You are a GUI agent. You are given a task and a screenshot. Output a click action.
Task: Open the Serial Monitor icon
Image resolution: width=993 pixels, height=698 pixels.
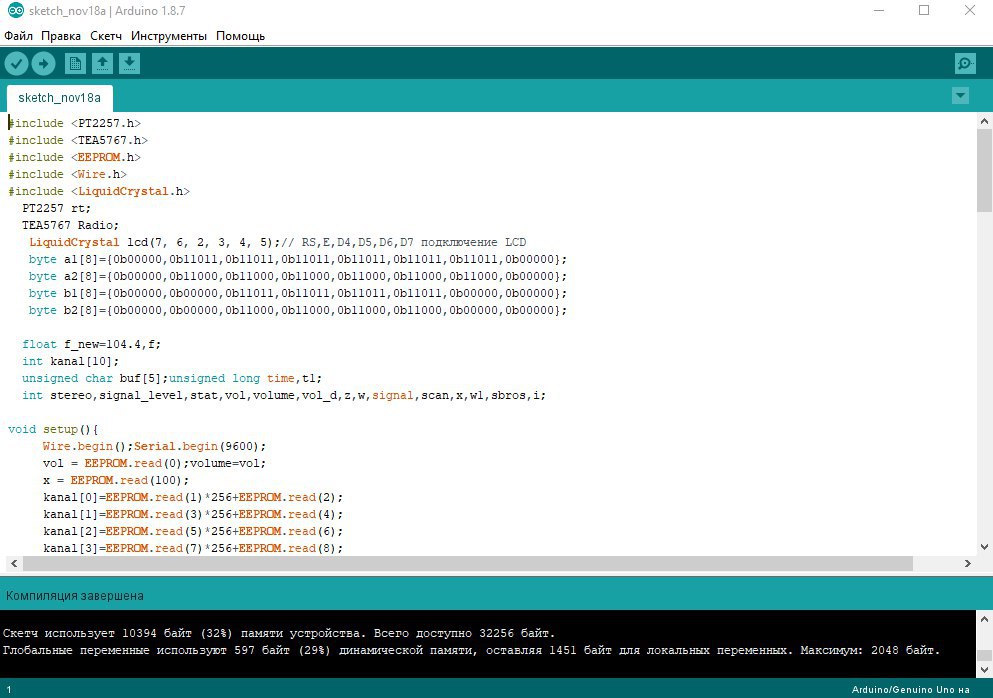point(965,63)
